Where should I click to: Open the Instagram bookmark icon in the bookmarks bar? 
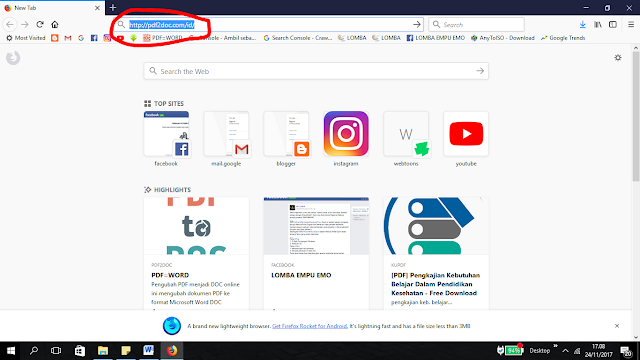[107, 38]
